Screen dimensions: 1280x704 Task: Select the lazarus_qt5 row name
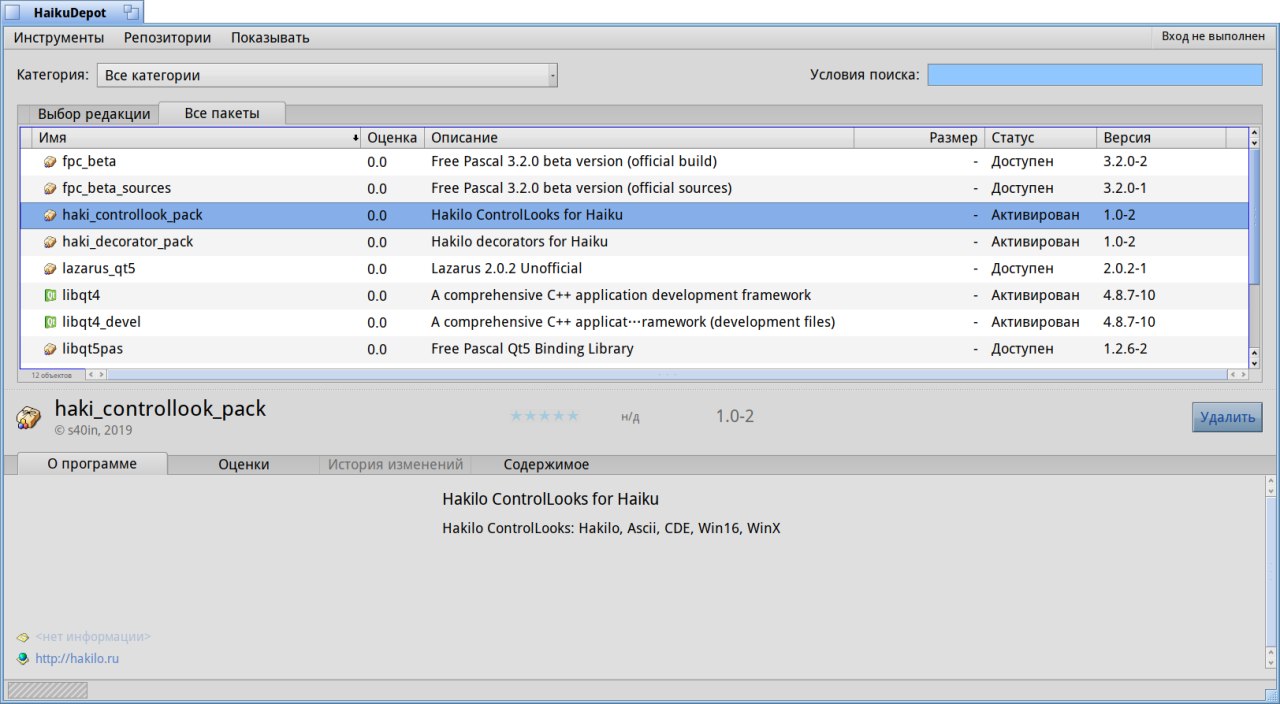[x=99, y=269]
